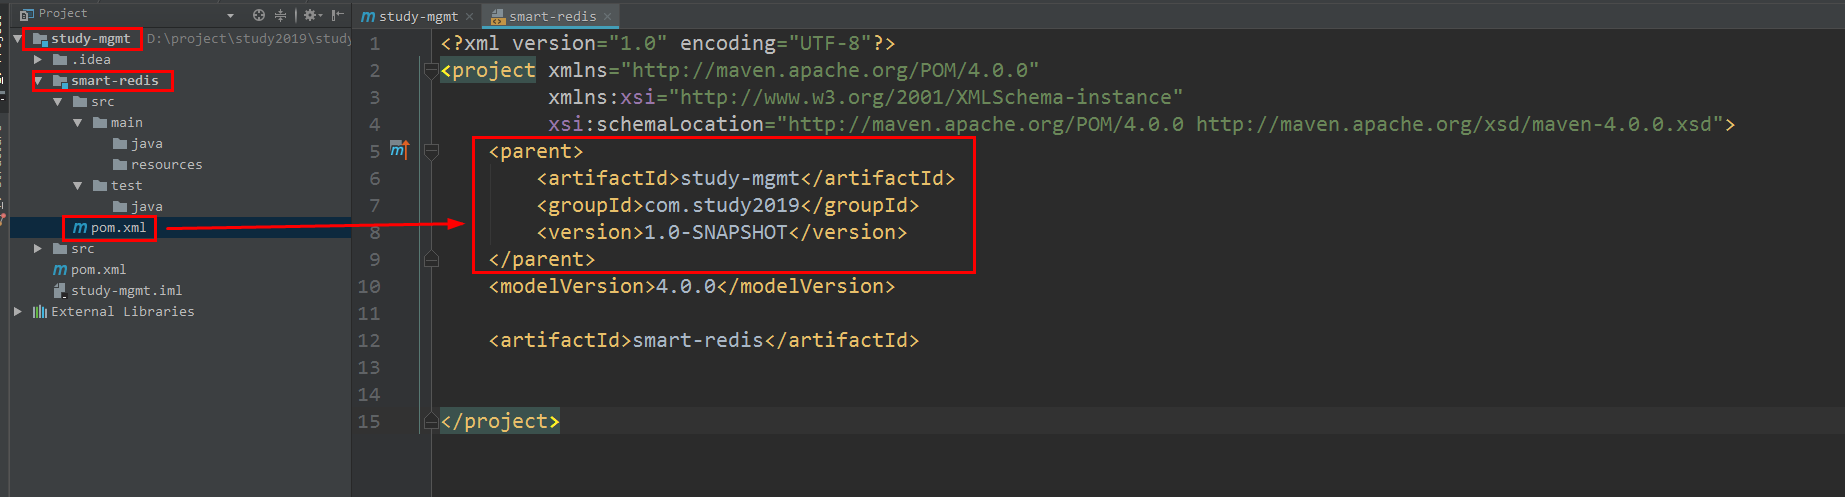Collapse the project tag fold marker on line 2

click(431, 70)
